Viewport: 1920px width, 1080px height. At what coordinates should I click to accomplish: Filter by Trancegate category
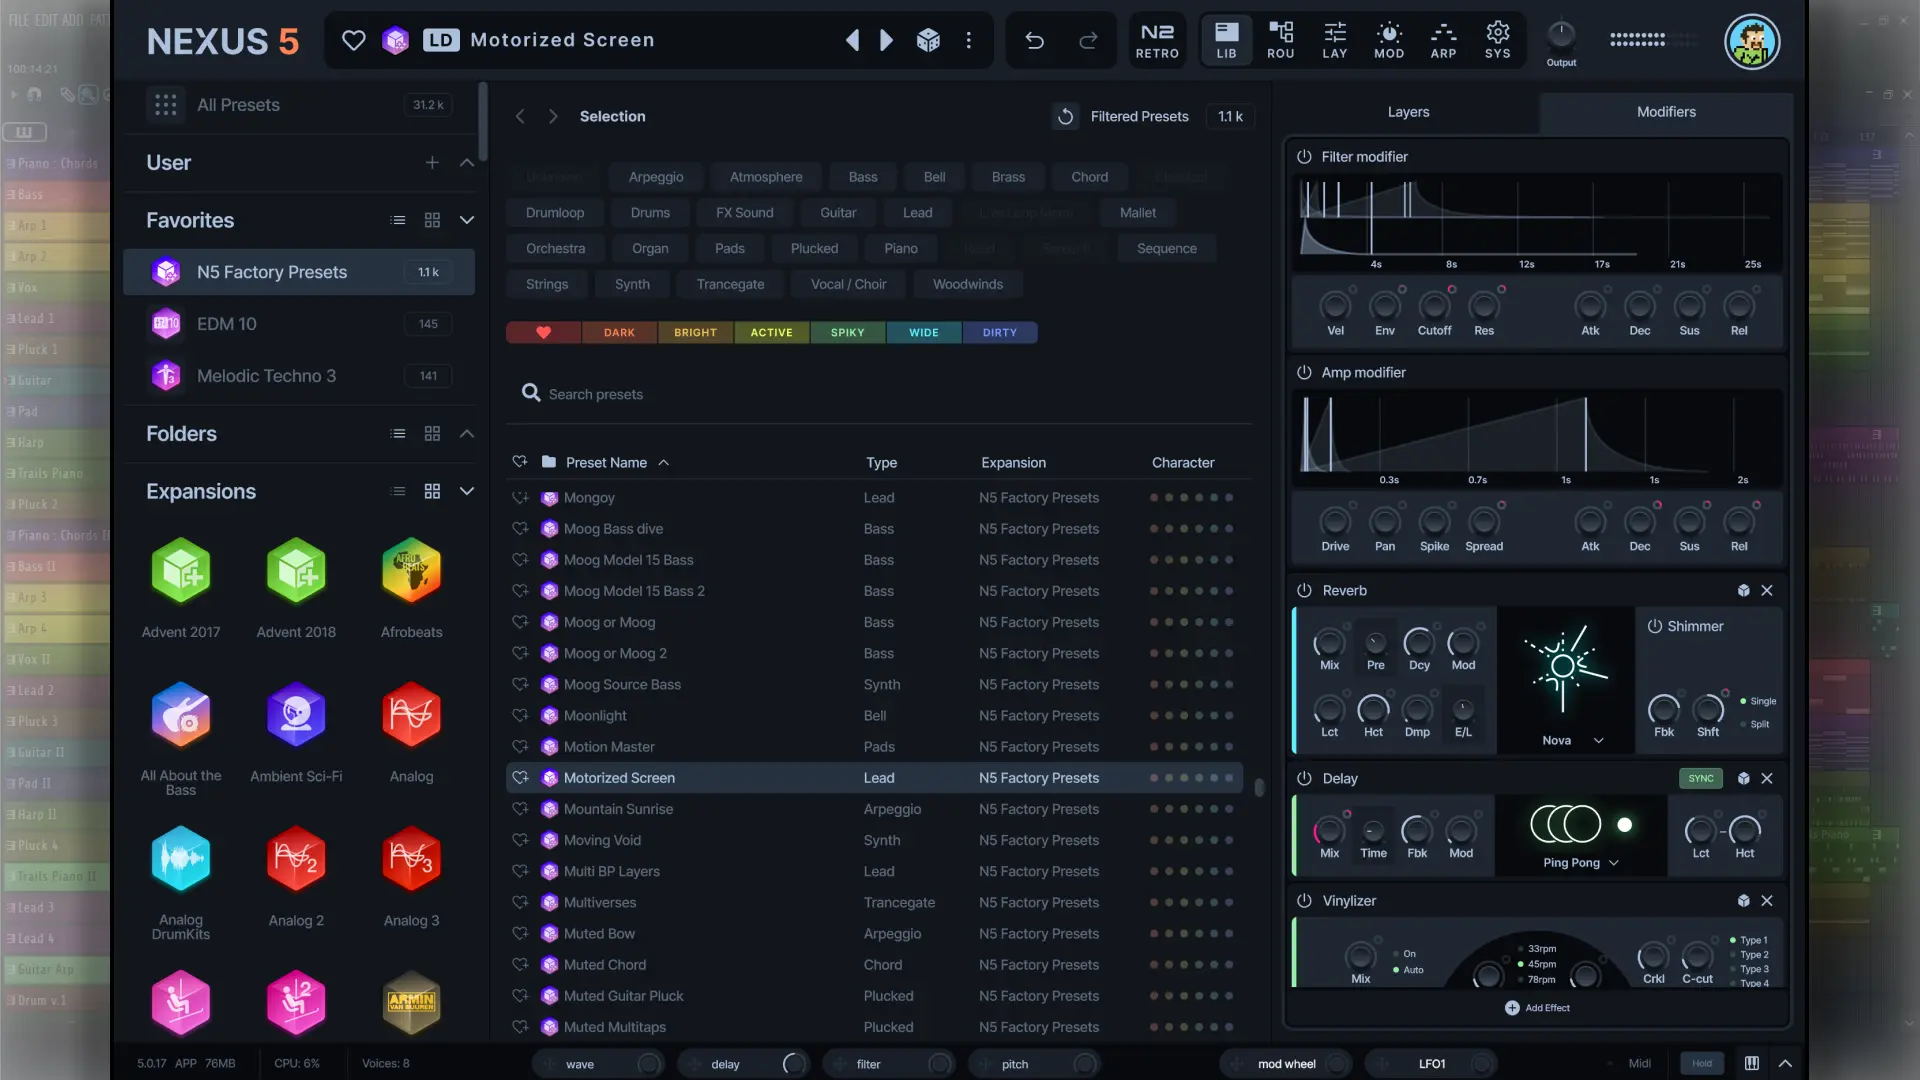point(730,285)
